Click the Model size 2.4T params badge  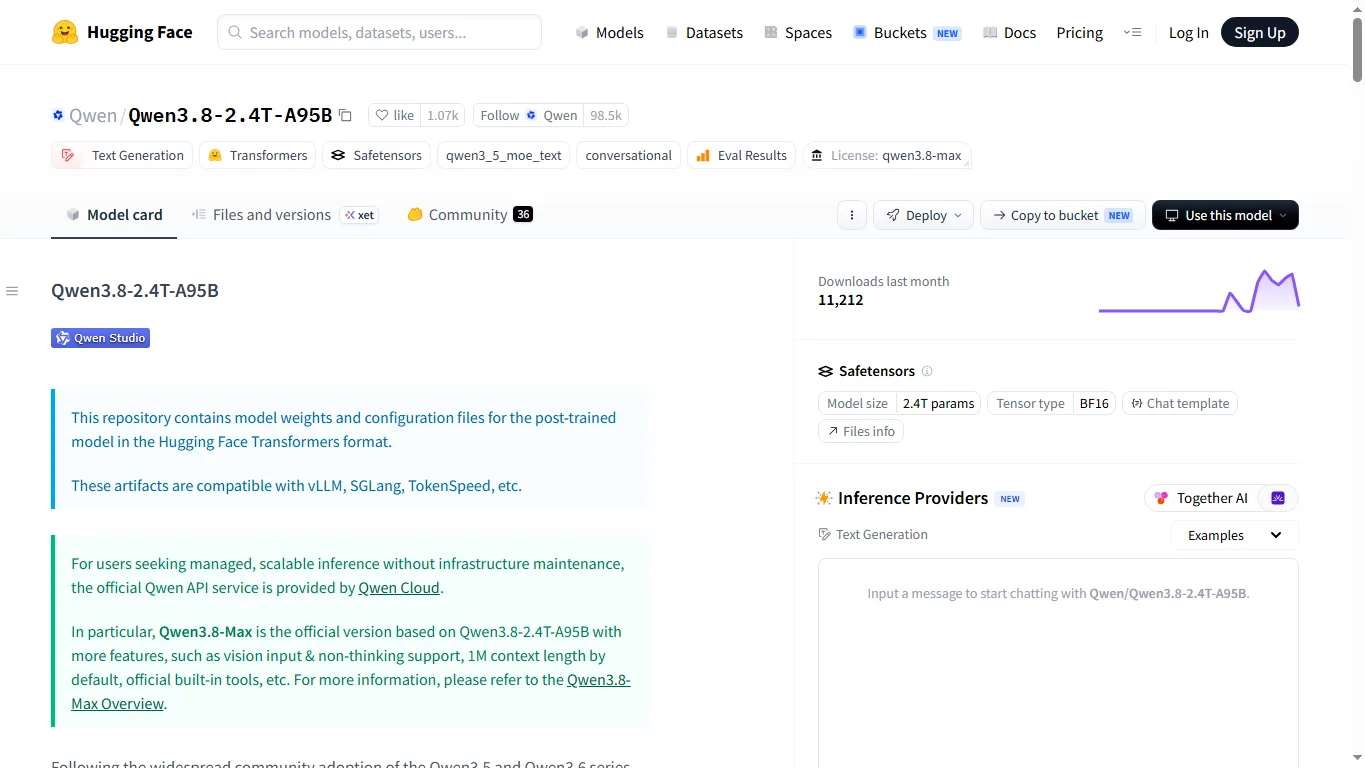click(x=899, y=403)
